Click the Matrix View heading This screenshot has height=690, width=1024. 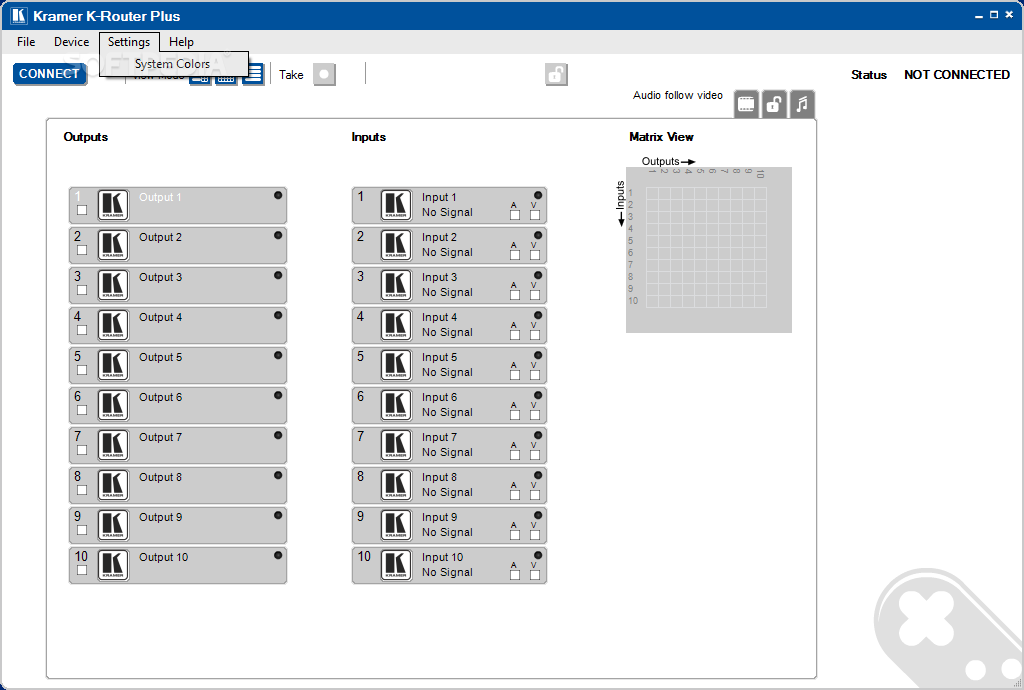[661, 137]
